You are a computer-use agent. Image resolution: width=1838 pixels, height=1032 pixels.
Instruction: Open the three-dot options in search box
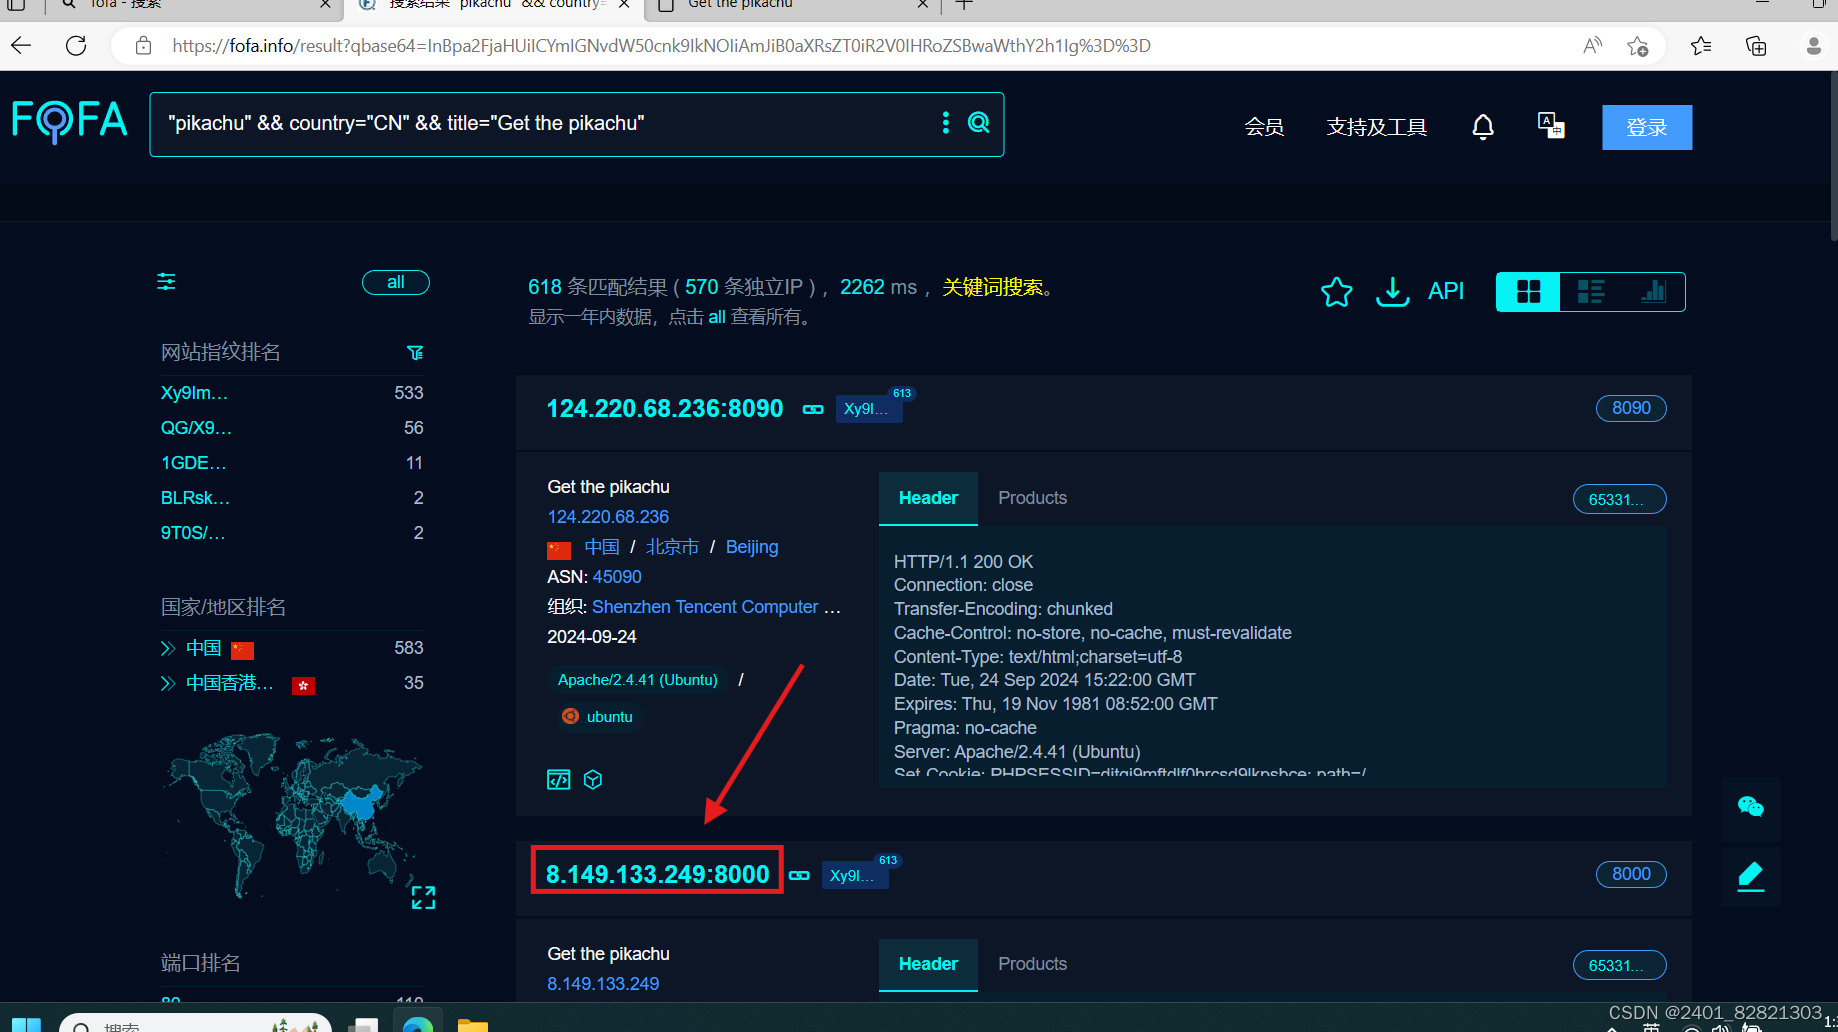pos(945,123)
